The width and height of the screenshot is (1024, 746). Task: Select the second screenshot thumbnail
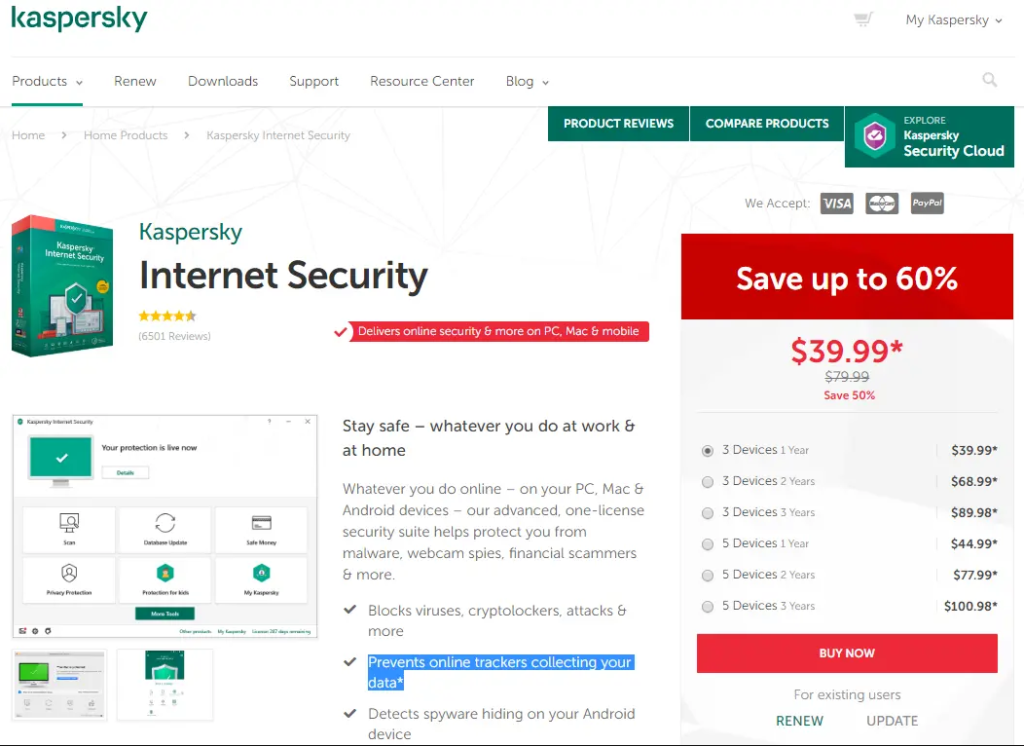(165, 685)
